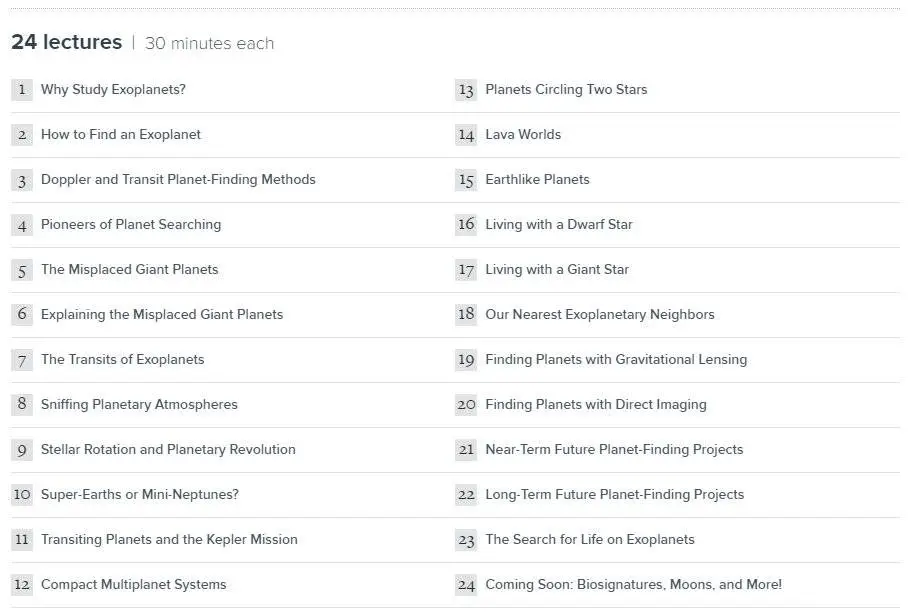Image resolution: width=909 pixels, height=616 pixels.
Task: Click number 9 badge for Stellar Rotation
Action: click(22, 450)
